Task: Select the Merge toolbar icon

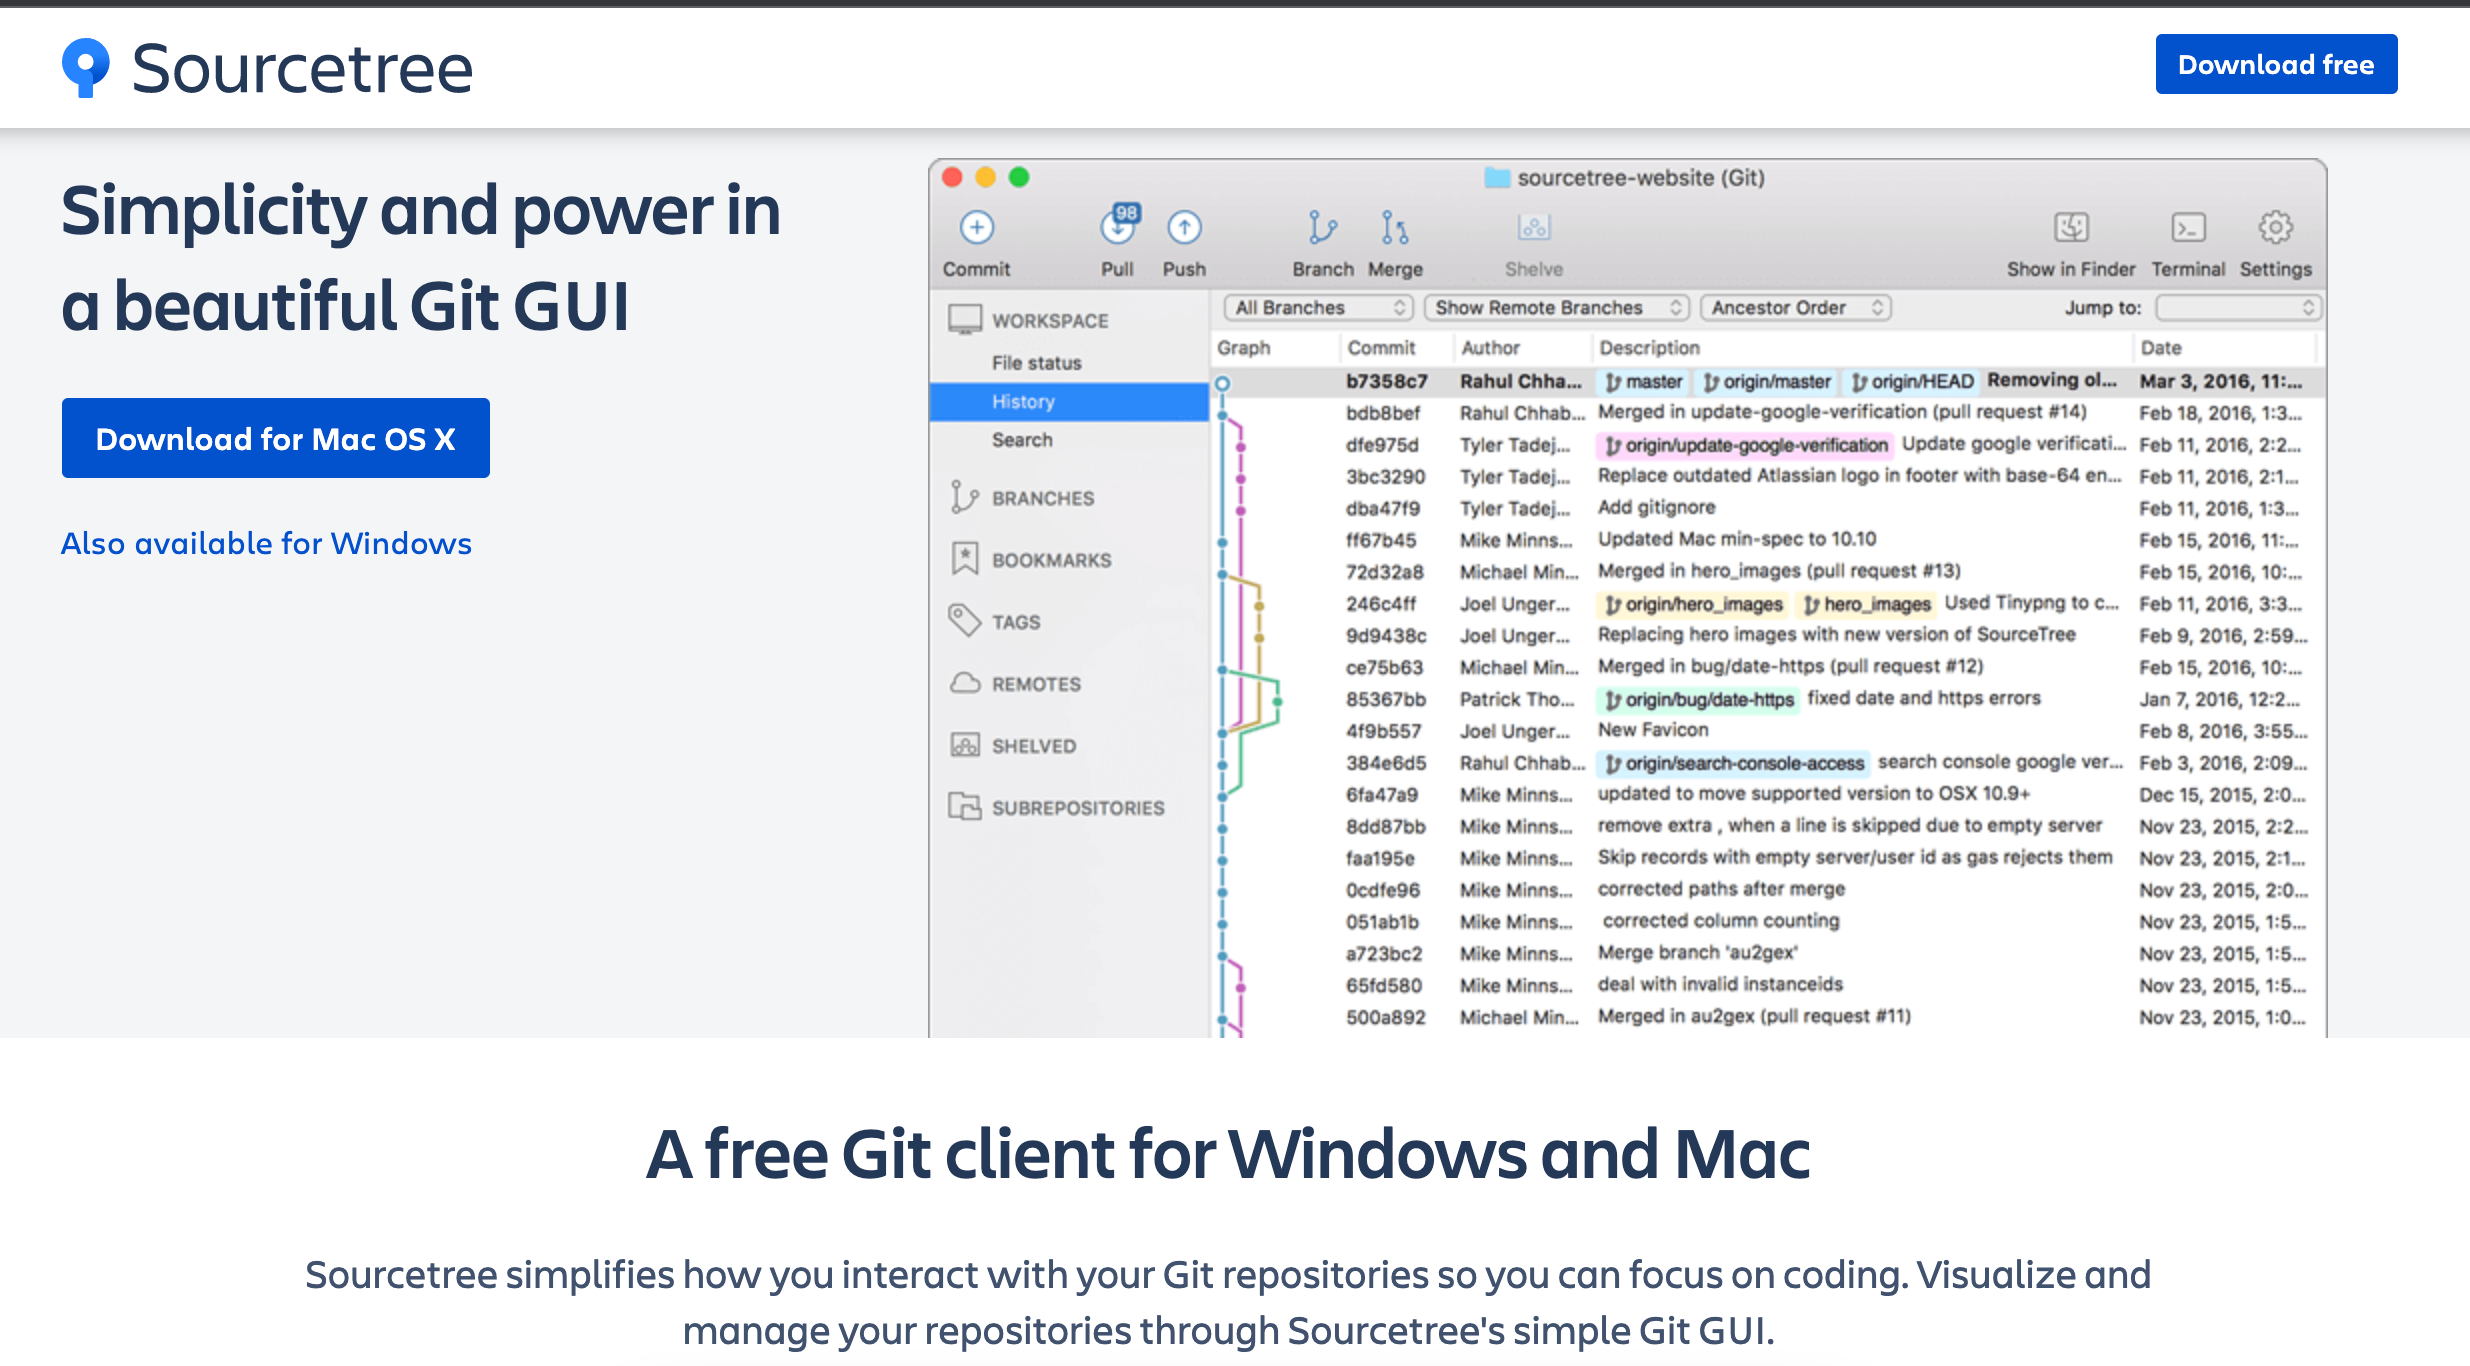Action: (x=1394, y=228)
